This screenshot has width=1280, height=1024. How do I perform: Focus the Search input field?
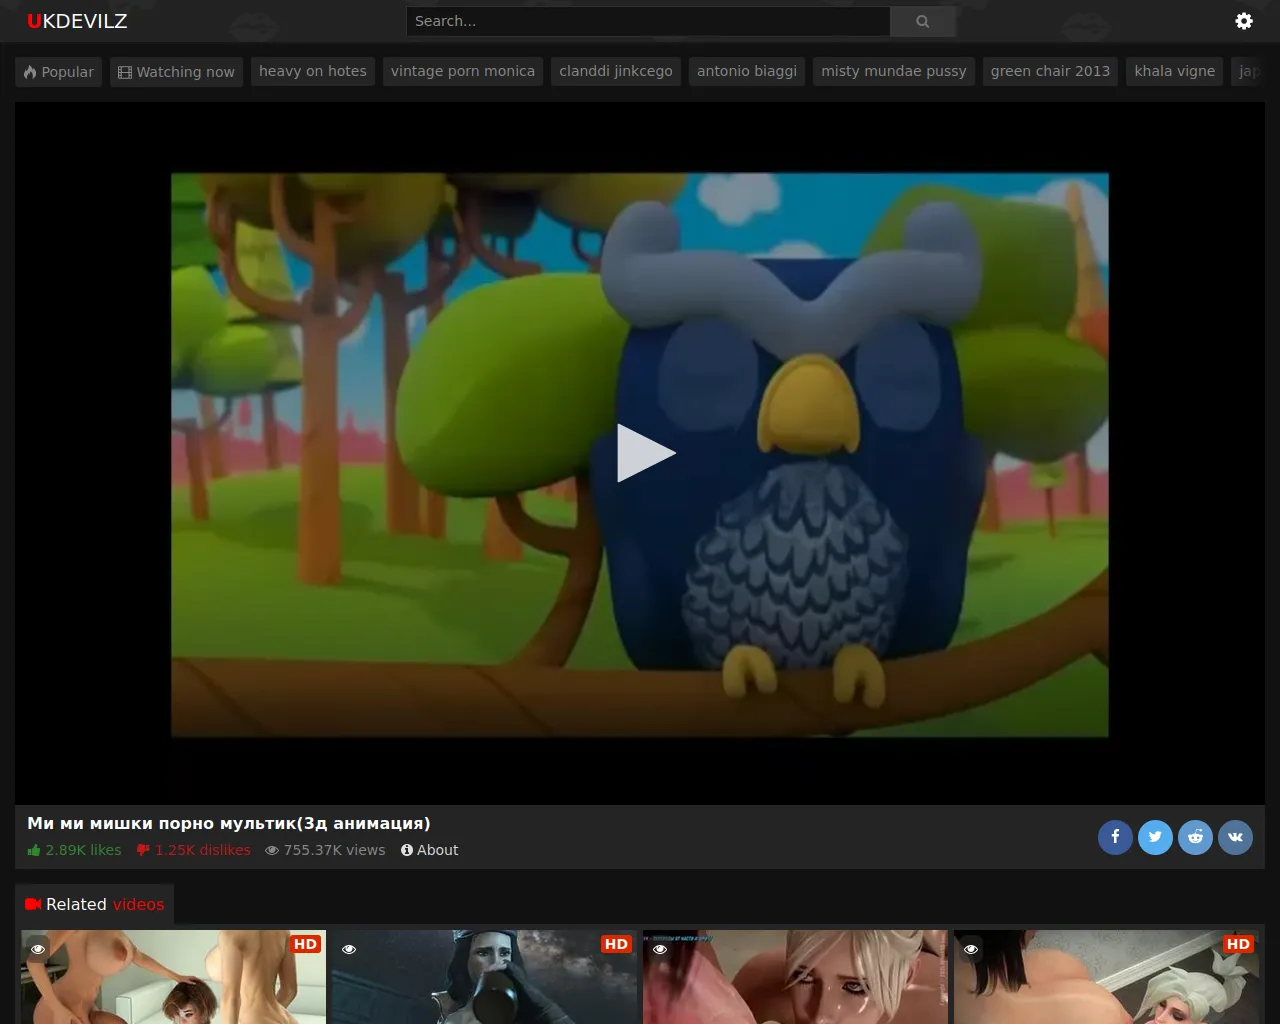point(647,21)
